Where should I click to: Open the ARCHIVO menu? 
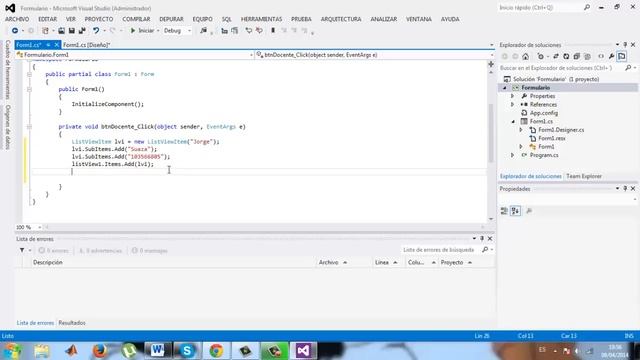[17, 19]
